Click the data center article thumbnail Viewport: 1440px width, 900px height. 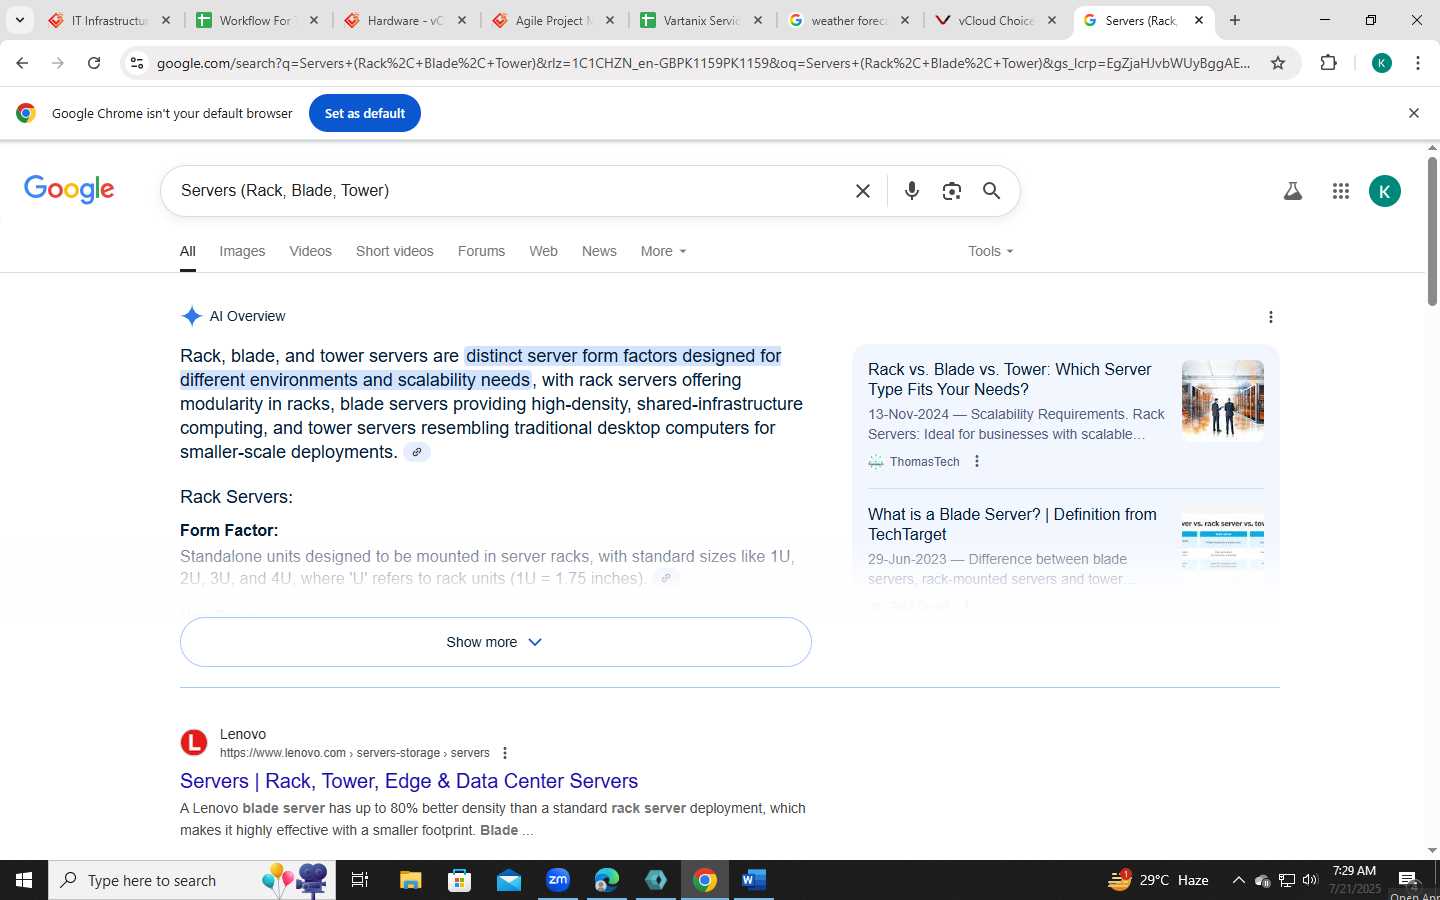(1222, 400)
